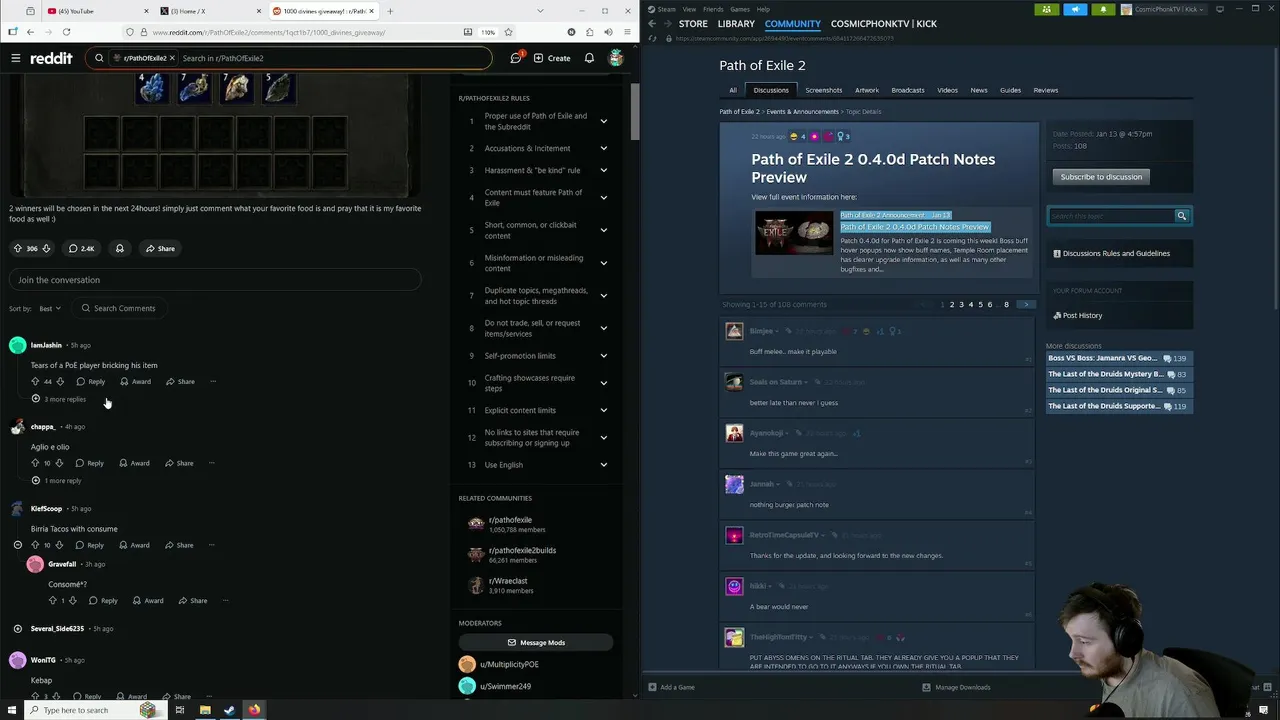Expand 1 more reply under chappa_
Image resolution: width=1280 pixels, height=720 pixels.
pyautogui.click(x=57, y=481)
